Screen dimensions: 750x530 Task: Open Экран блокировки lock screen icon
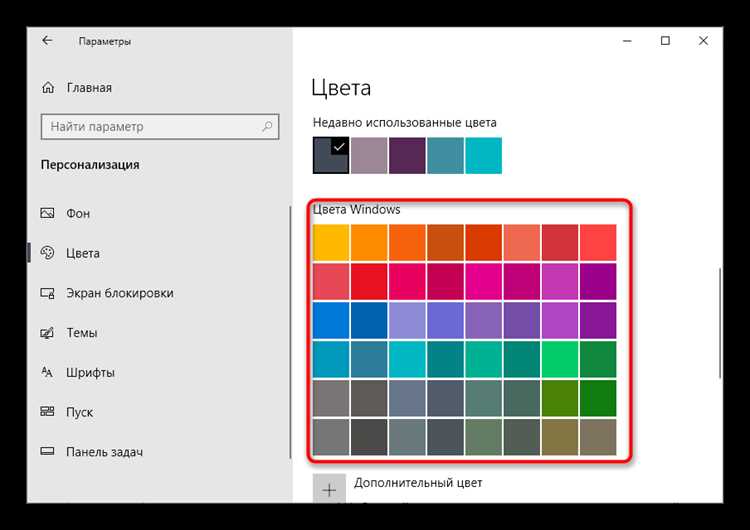coord(47,293)
